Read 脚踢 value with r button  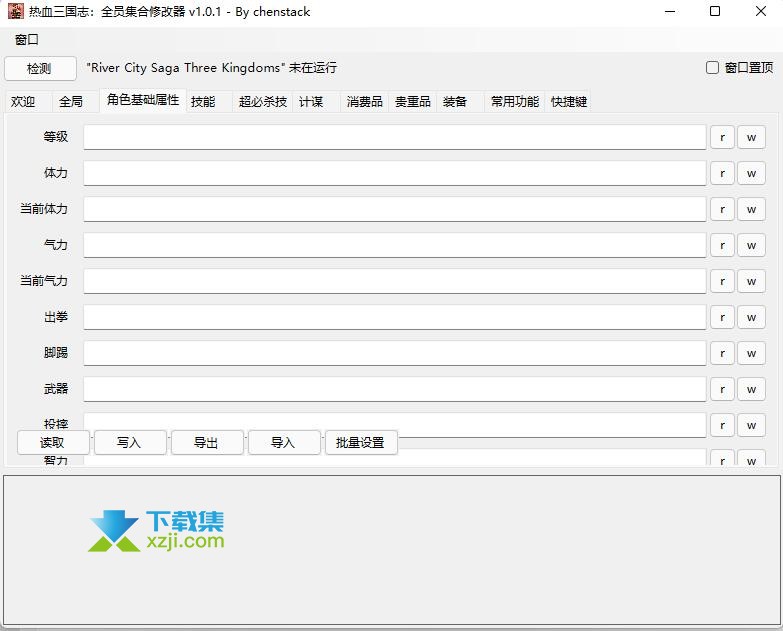(x=722, y=353)
